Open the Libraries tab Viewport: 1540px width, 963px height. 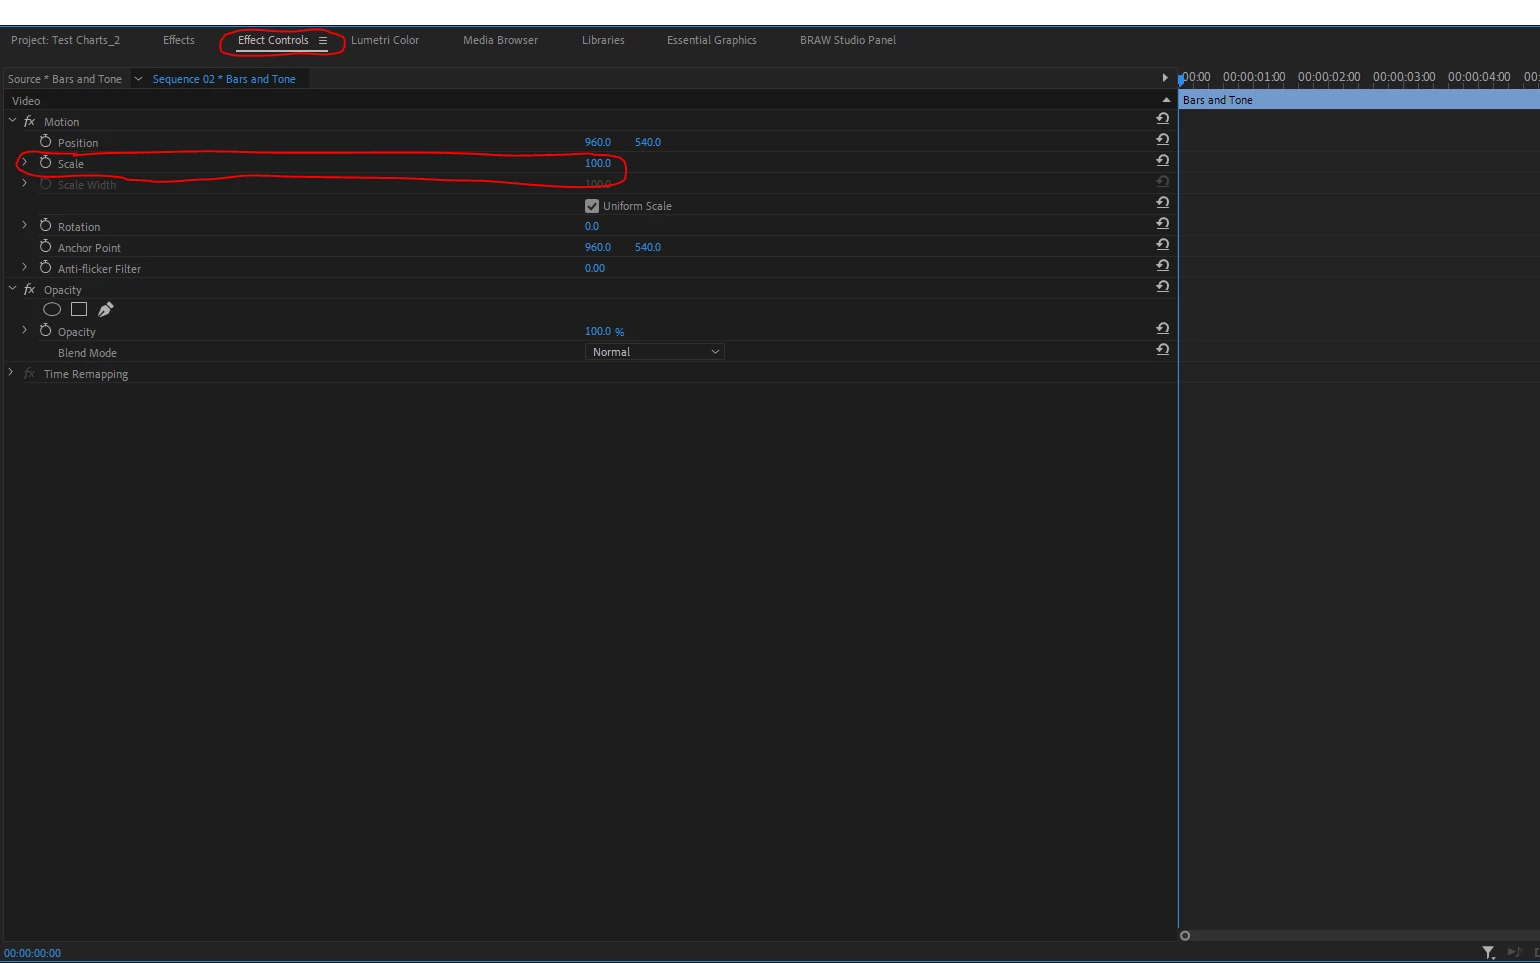(x=603, y=40)
